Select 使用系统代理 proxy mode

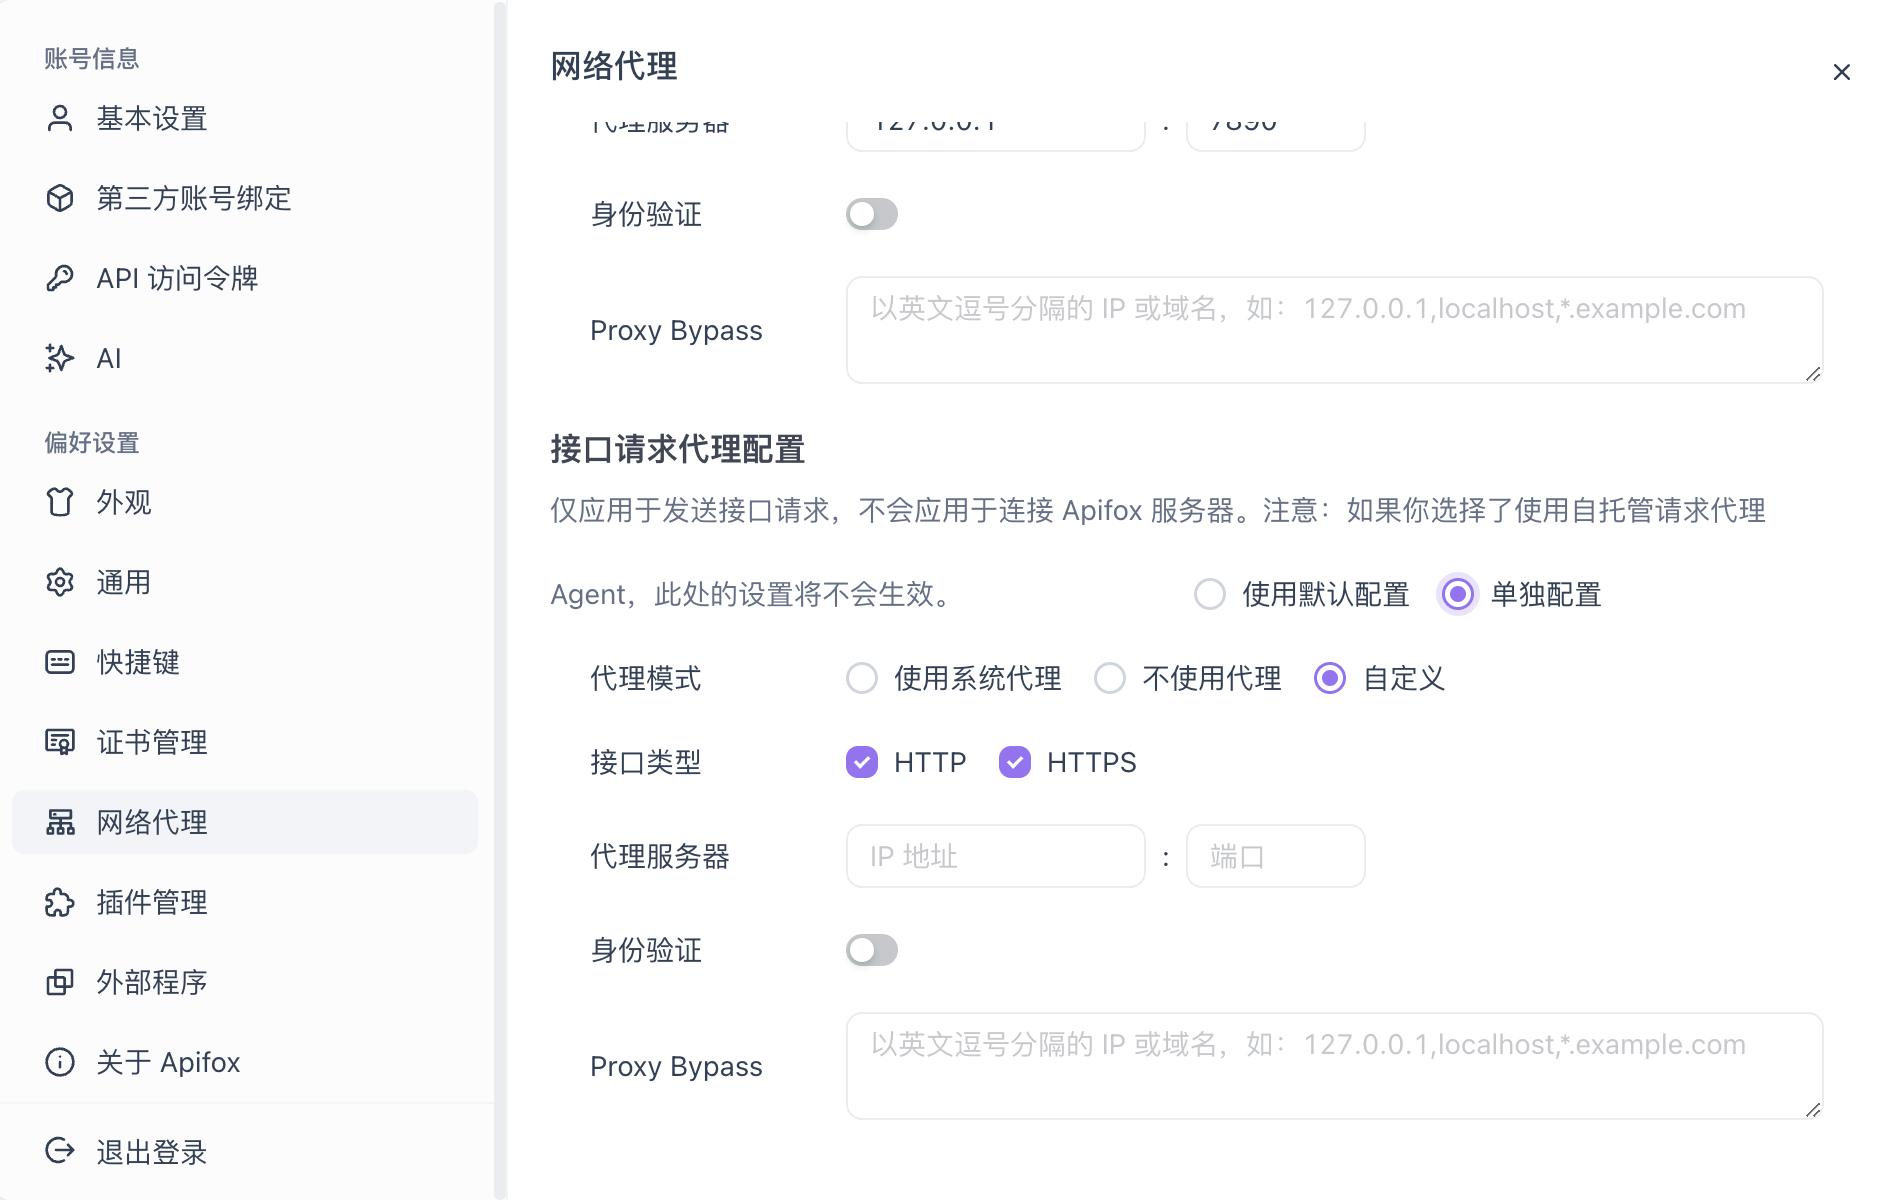[862, 679]
